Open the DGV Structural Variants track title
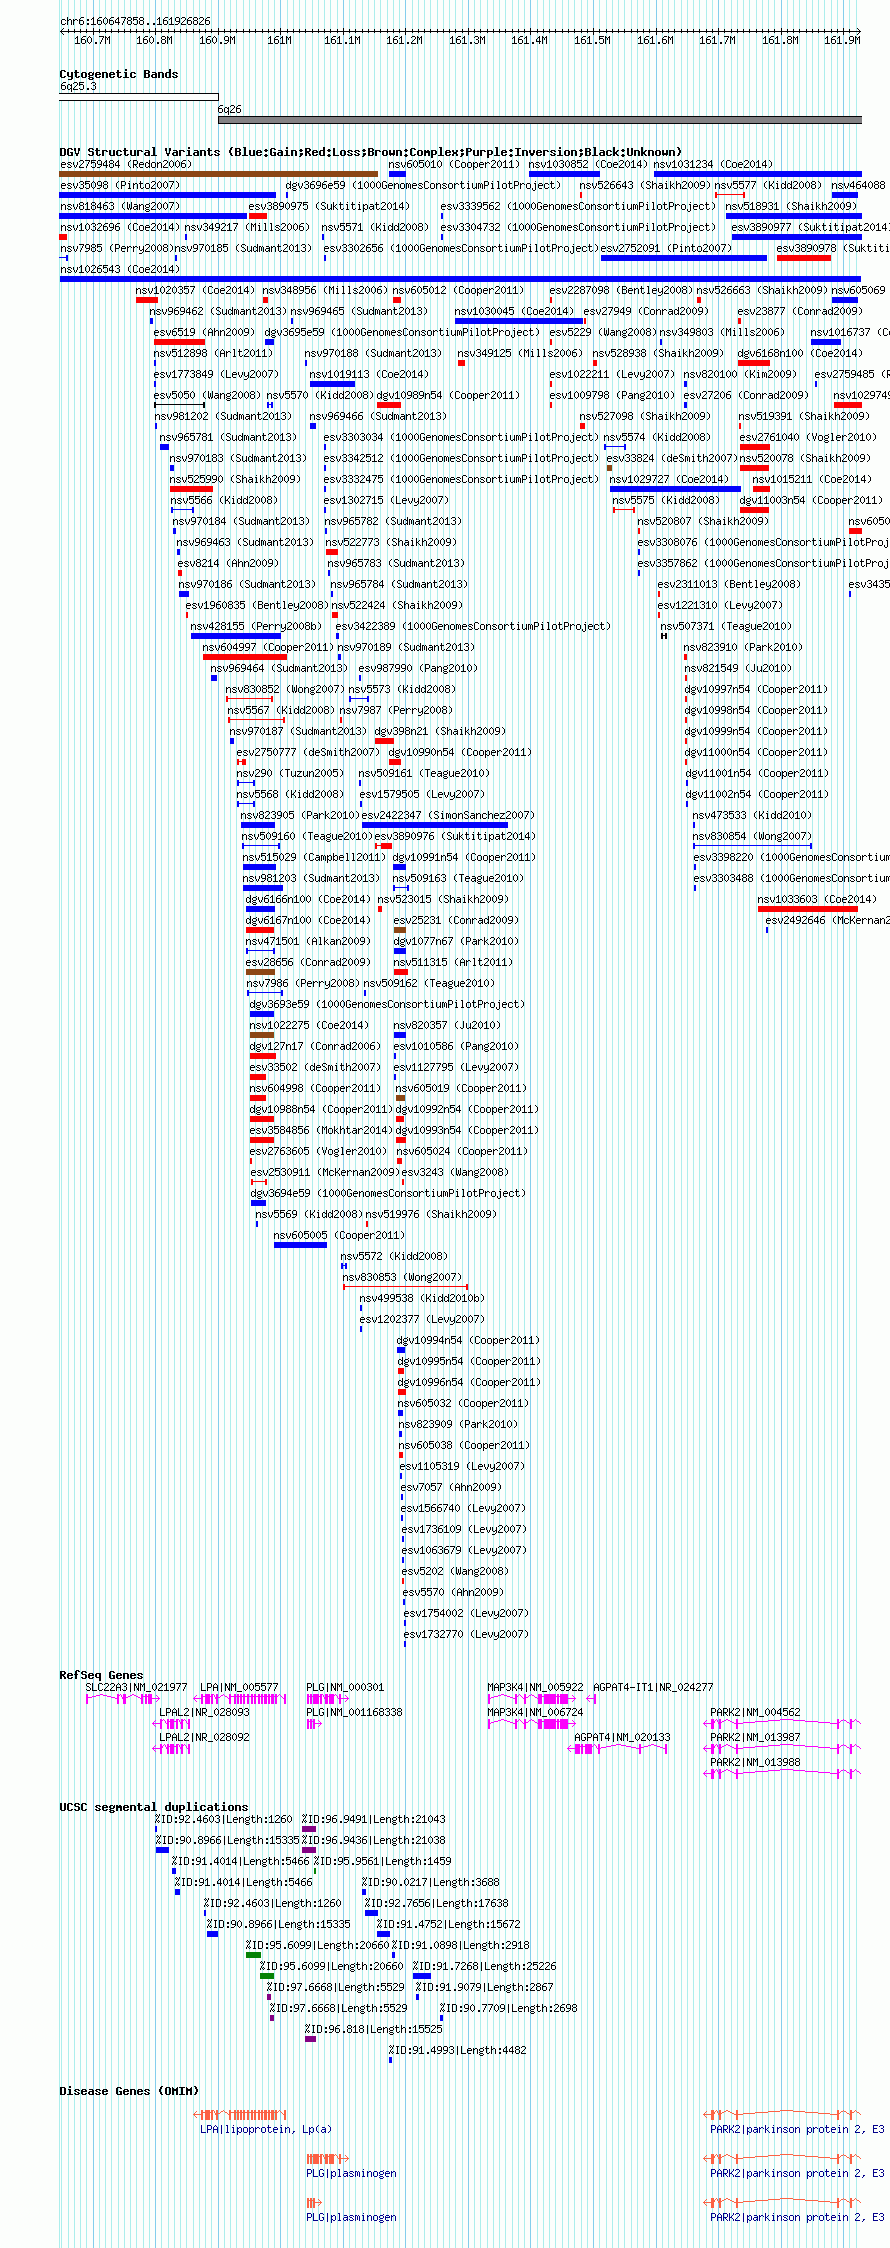 [x=371, y=152]
